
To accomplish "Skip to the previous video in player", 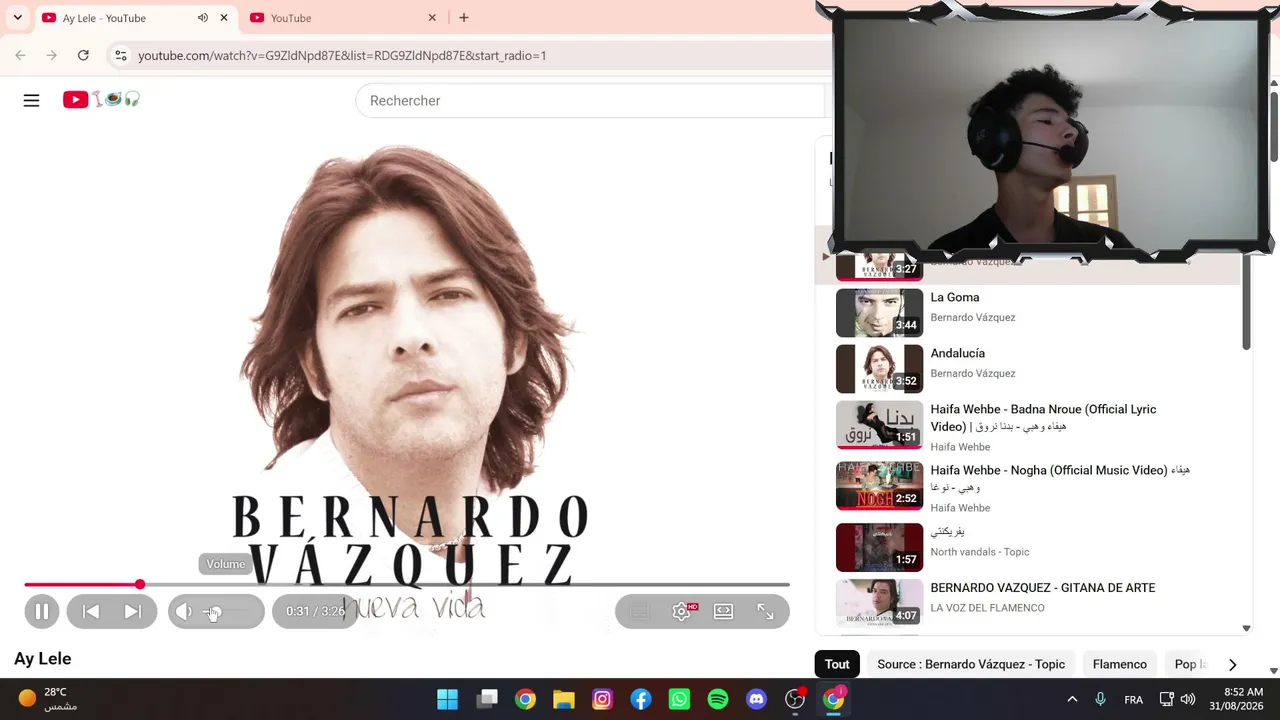I will click(x=90, y=612).
